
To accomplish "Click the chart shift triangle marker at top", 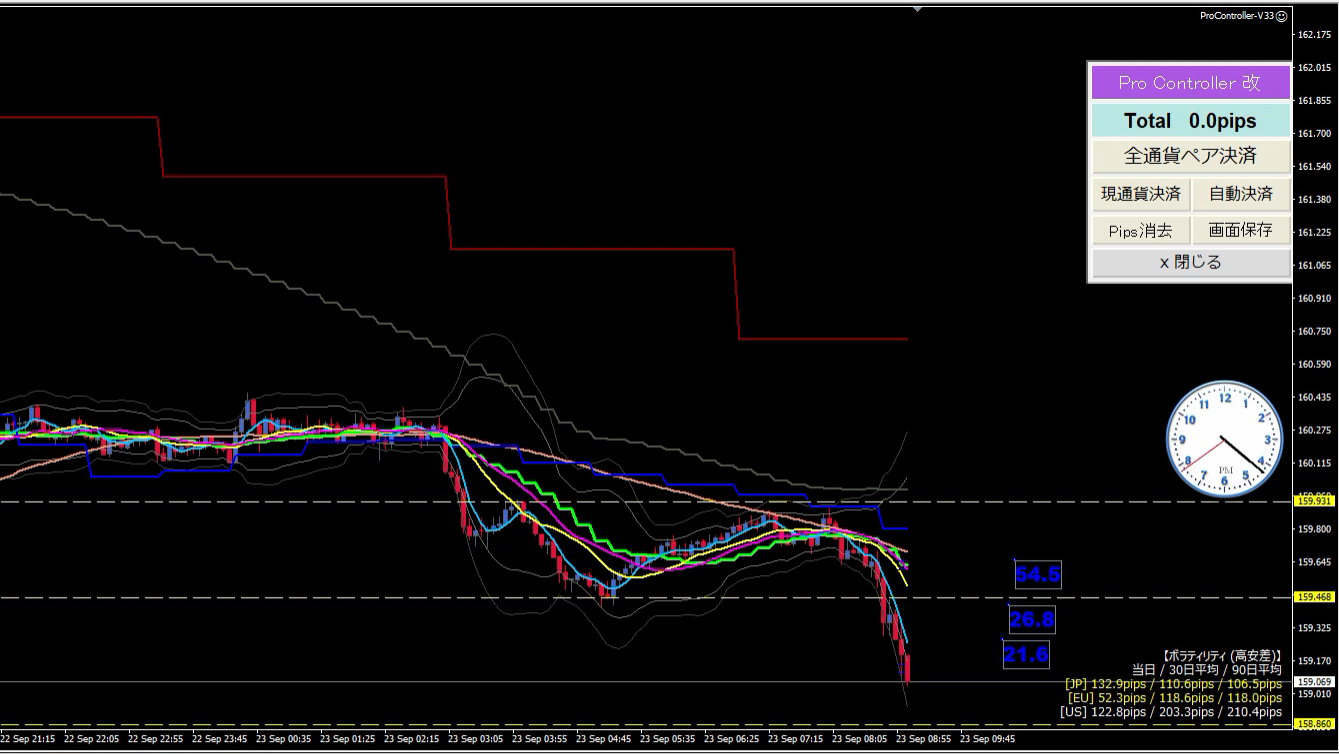I will (917, 9).
